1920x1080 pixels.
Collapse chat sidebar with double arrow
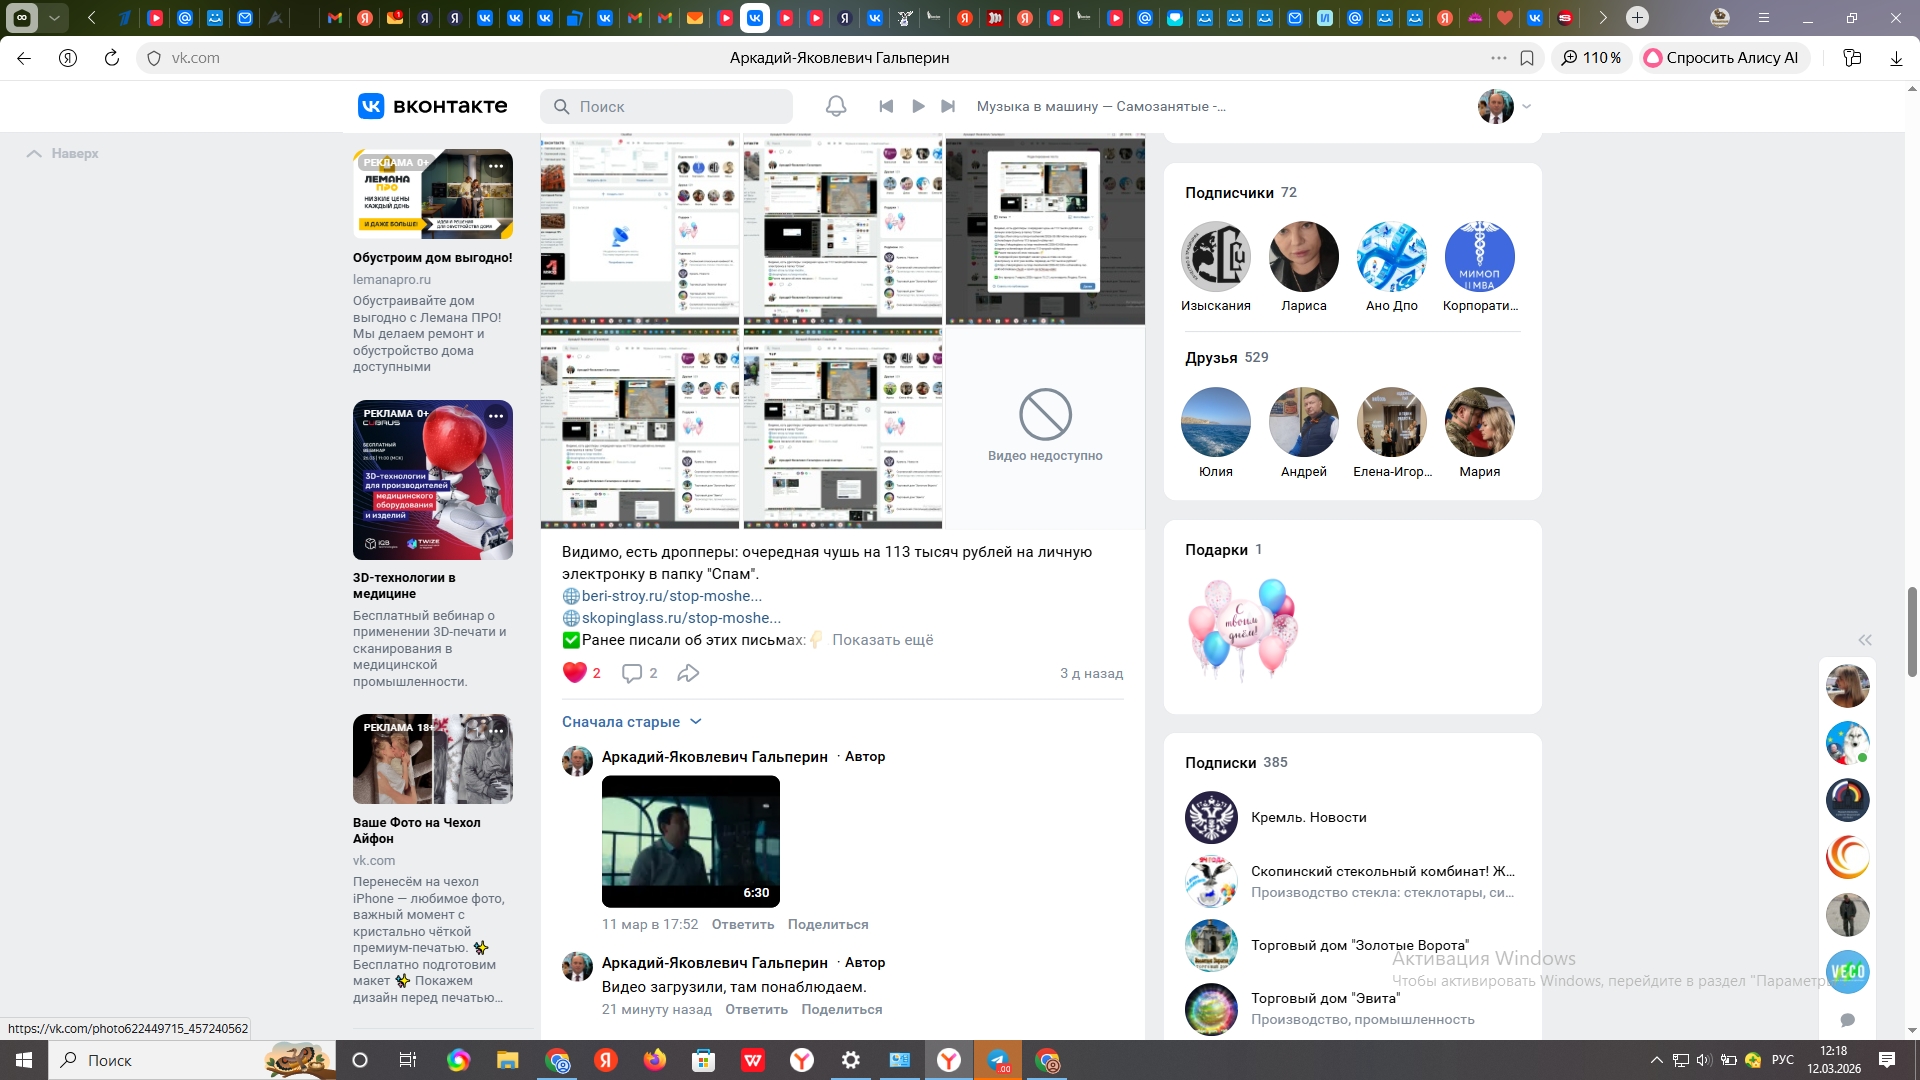pos(1864,640)
